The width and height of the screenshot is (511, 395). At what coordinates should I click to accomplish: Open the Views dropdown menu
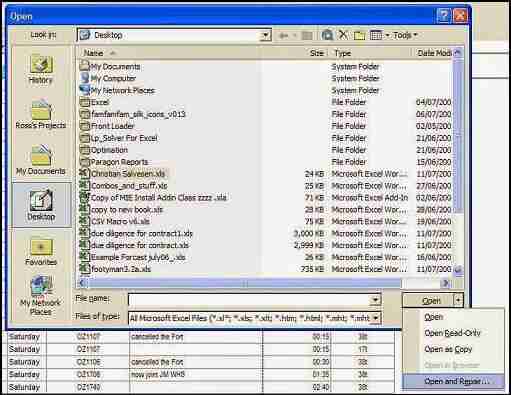tap(379, 35)
